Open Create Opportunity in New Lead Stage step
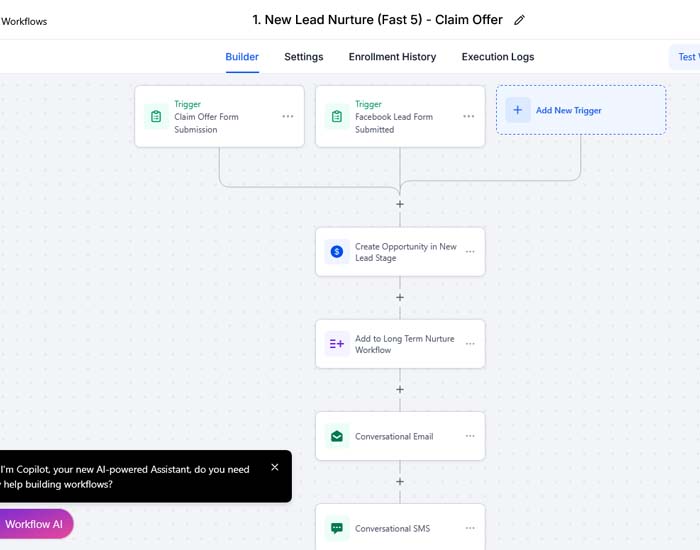Screen dimensions: 700x550 point(400,252)
